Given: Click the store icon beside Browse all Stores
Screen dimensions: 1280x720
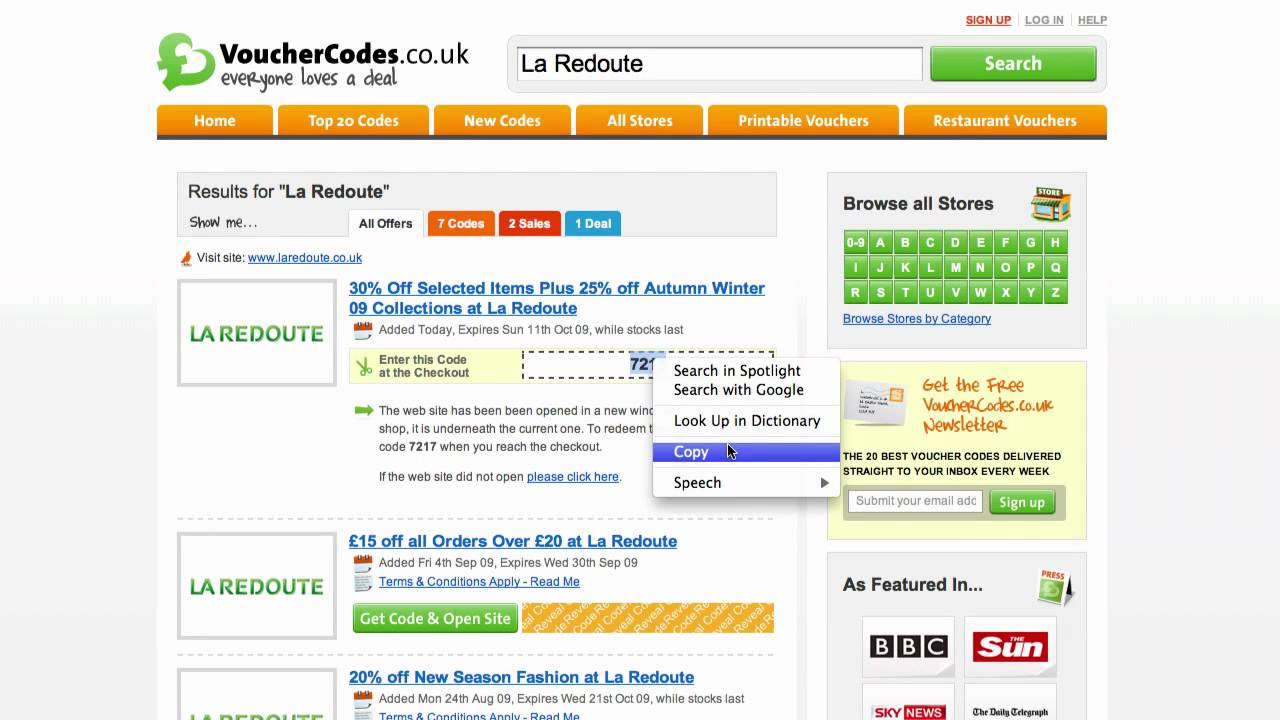Looking at the screenshot, I should (1051, 204).
